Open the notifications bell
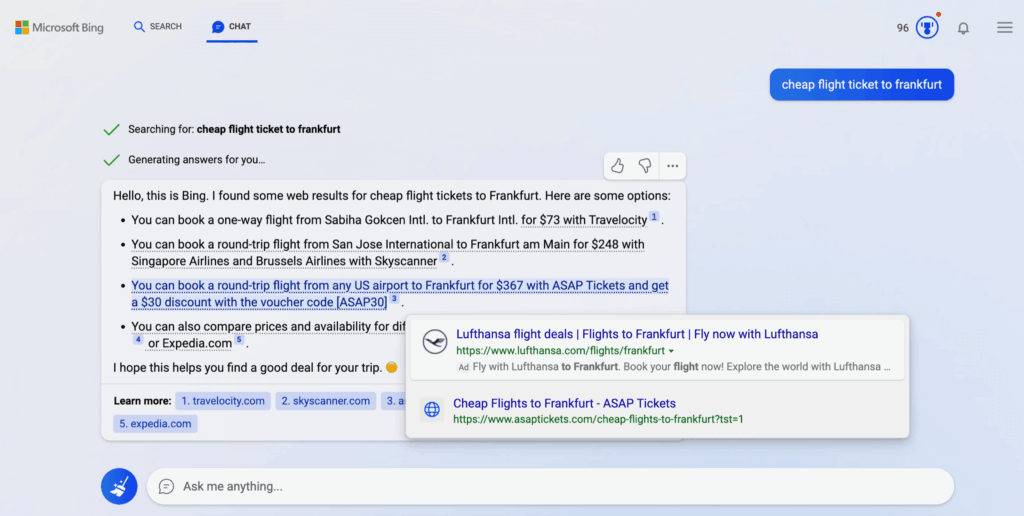This screenshot has width=1024, height=516. [x=963, y=28]
